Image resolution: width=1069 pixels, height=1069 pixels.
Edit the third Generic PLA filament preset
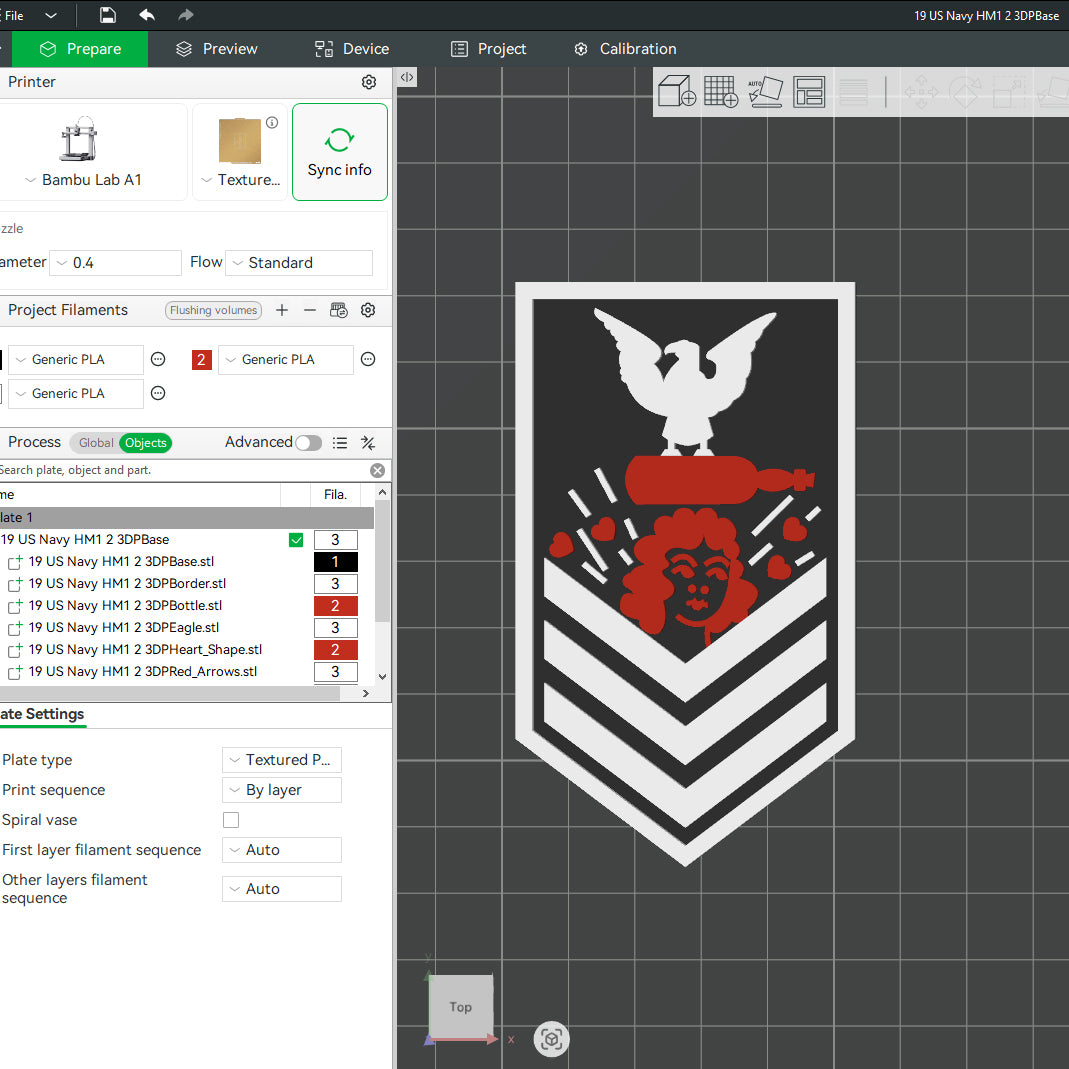pos(158,393)
